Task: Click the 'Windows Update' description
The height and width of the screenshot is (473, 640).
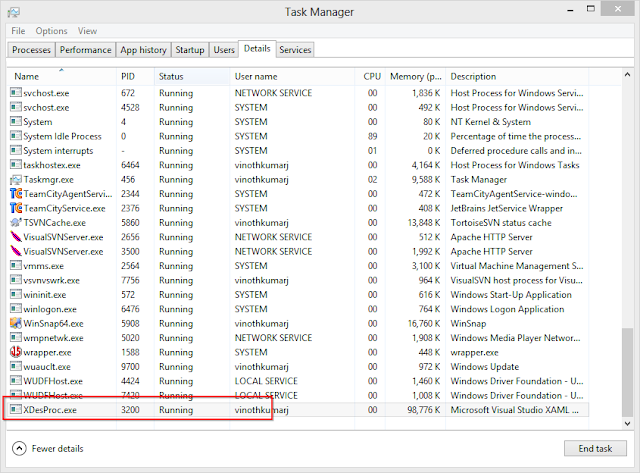Action: coord(484,367)
